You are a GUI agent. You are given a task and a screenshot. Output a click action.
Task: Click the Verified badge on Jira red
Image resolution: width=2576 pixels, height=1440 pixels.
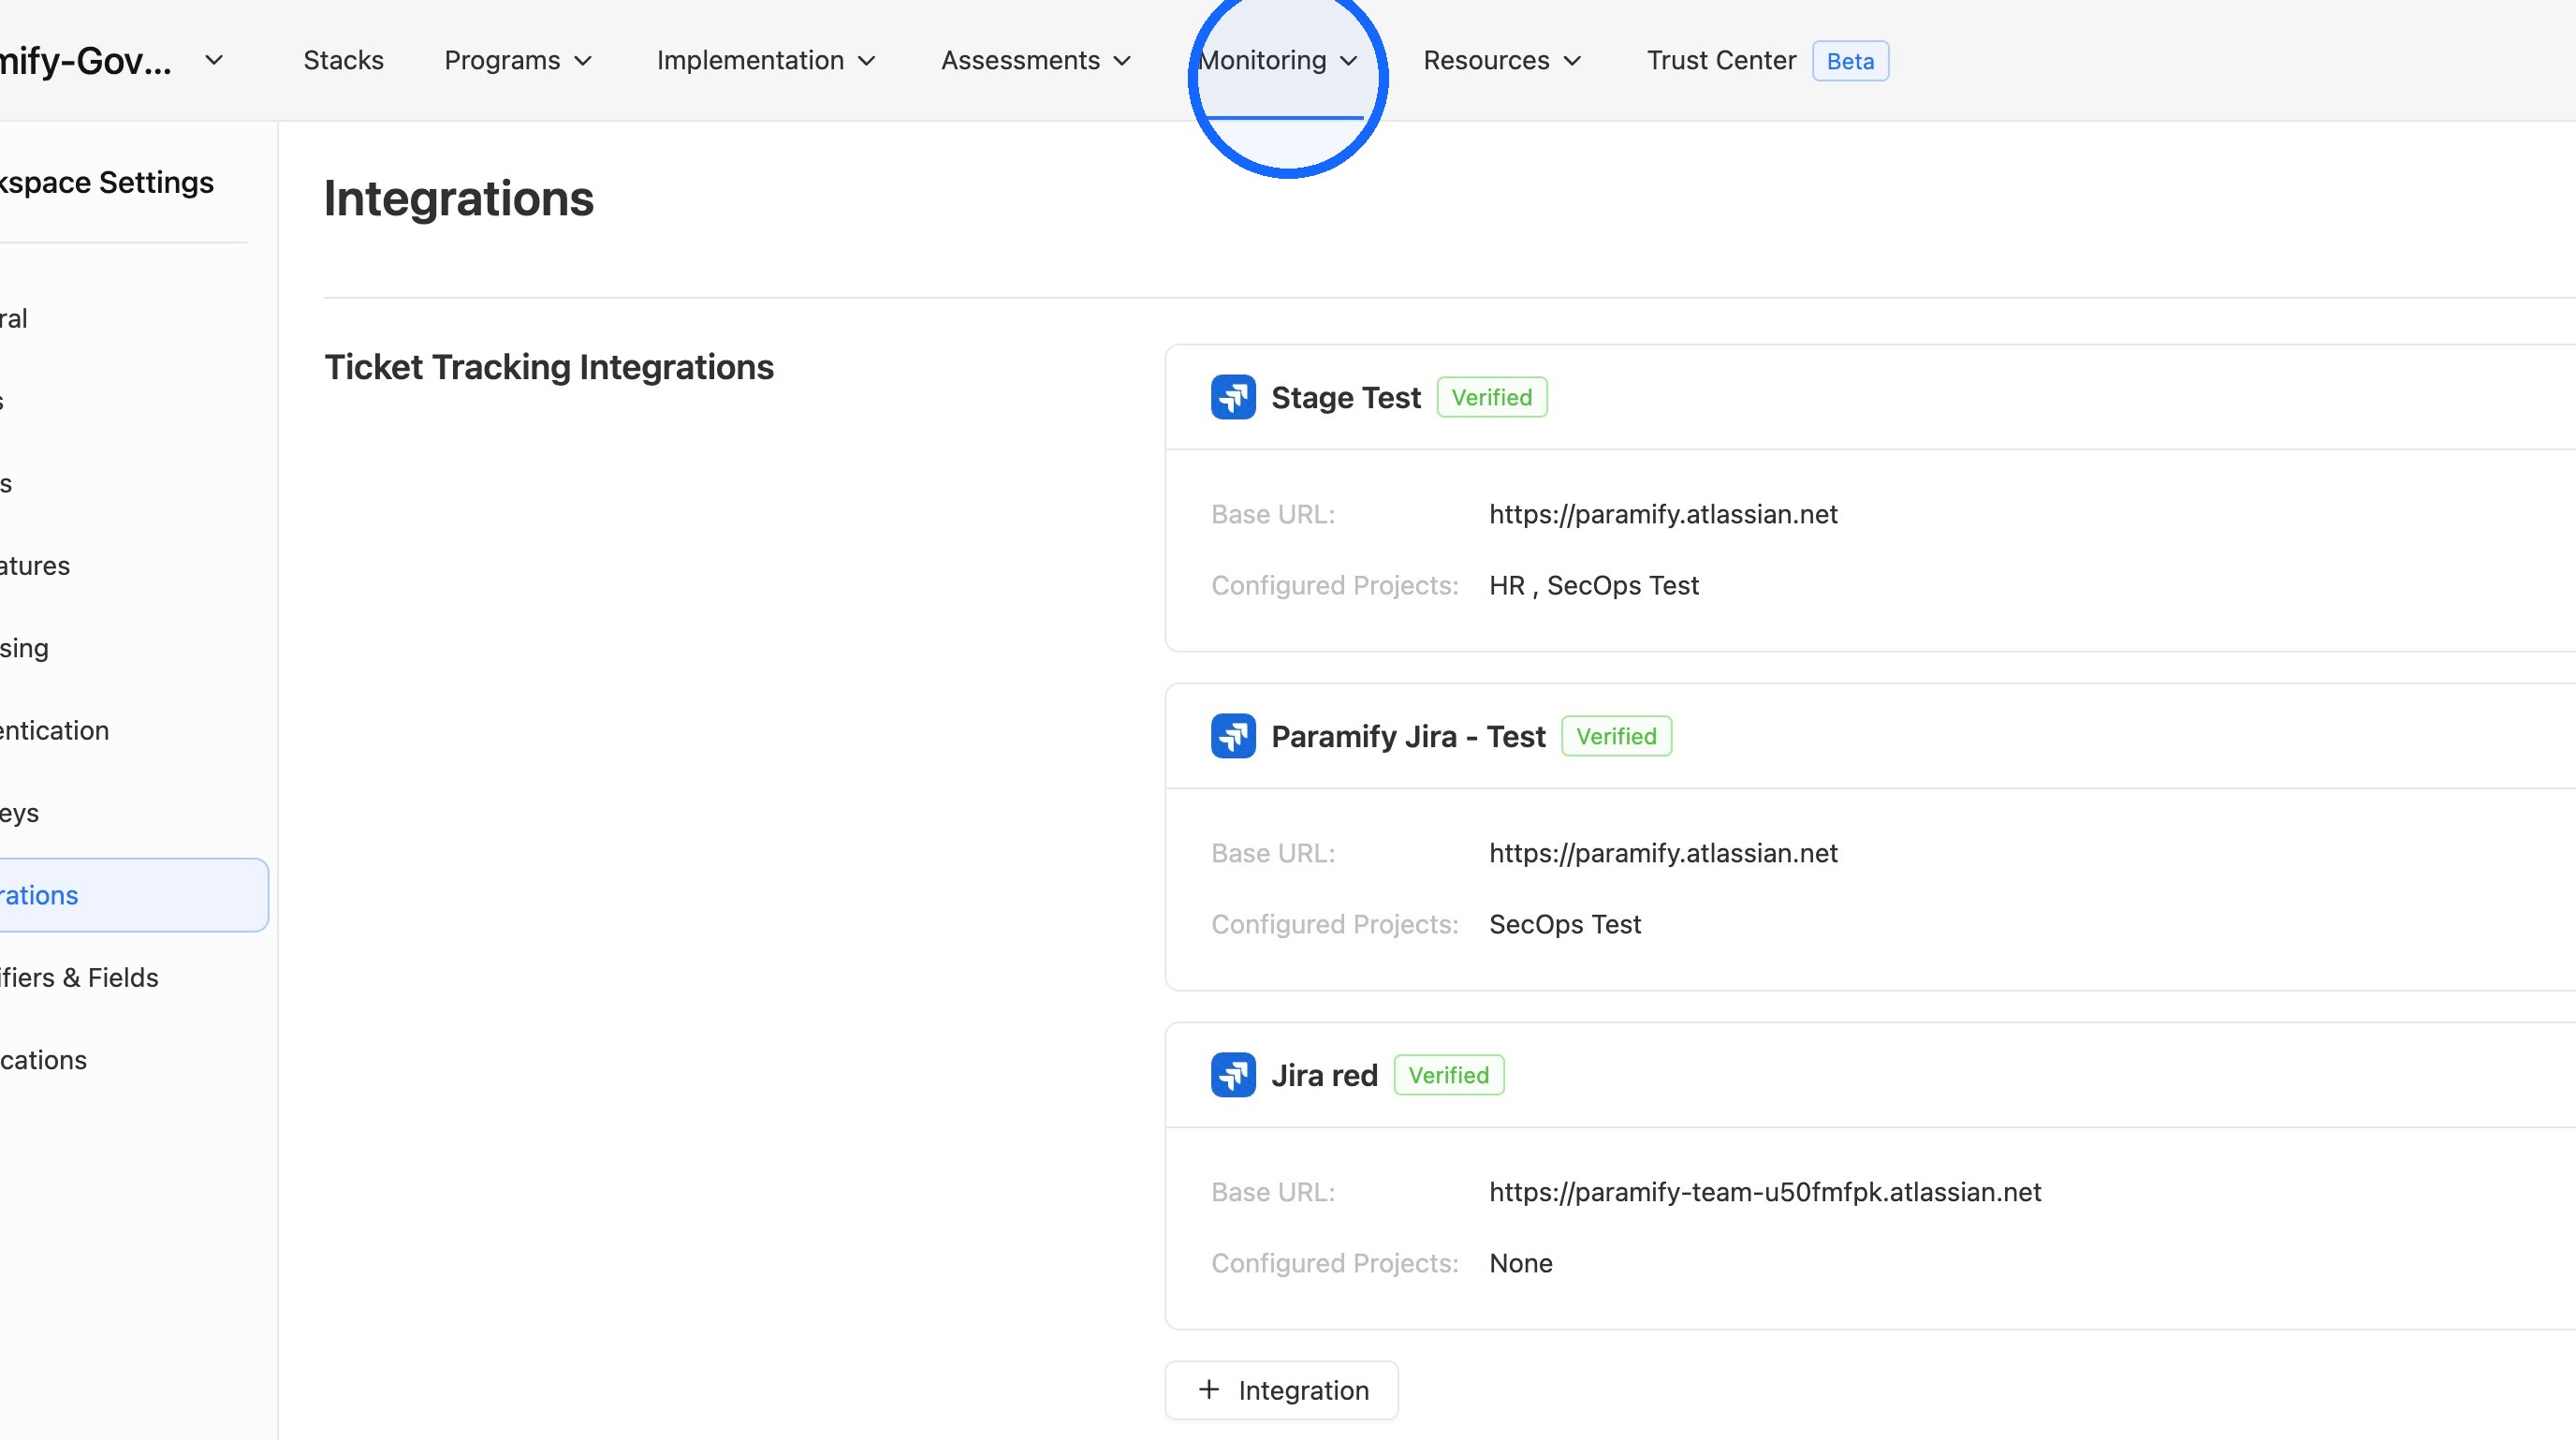[1449, 1075]
